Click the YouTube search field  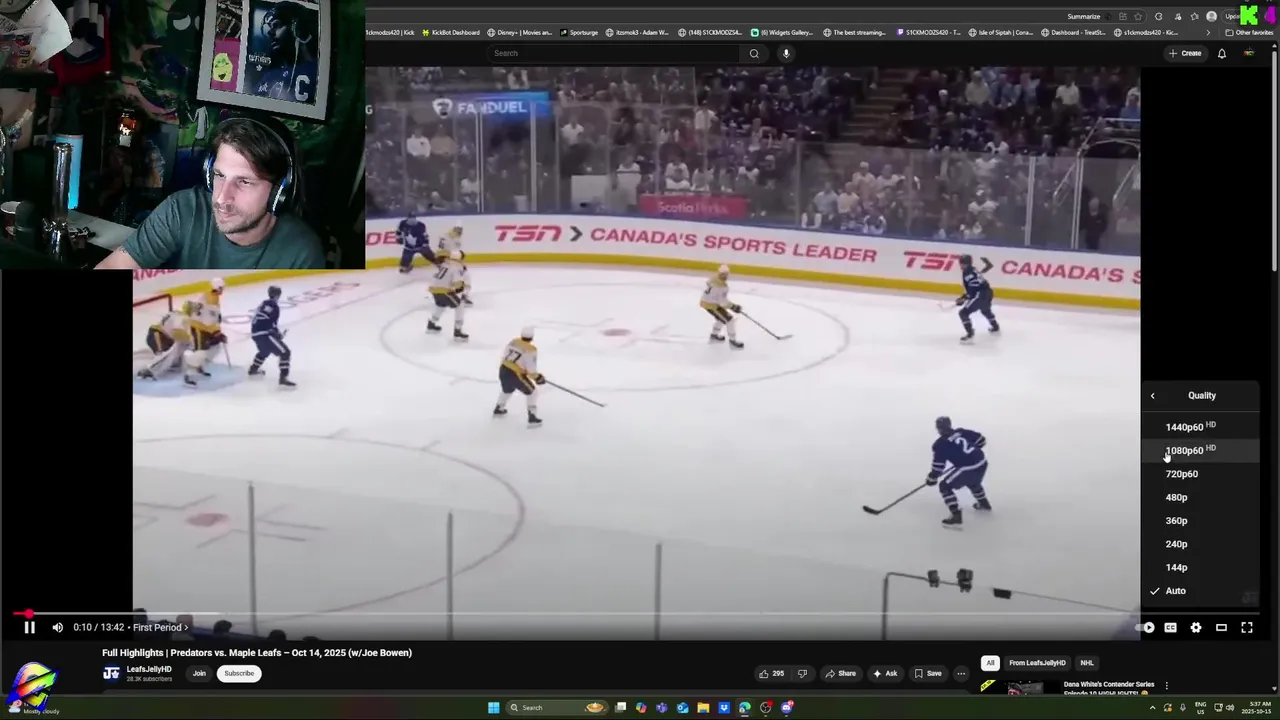(x=615, y=53)
